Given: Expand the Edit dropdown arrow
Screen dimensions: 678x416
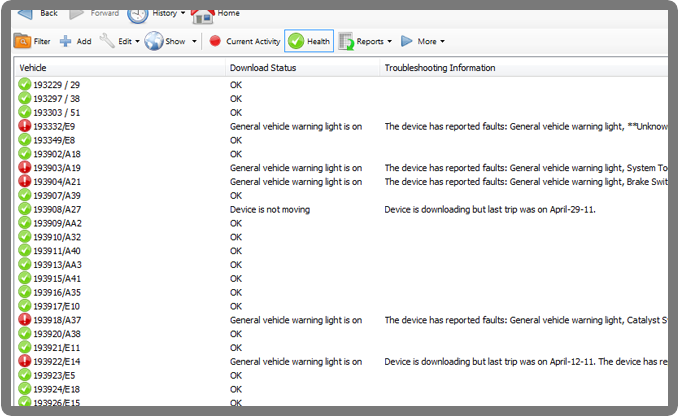Looking at the screenshot, I should click(136, 42).
